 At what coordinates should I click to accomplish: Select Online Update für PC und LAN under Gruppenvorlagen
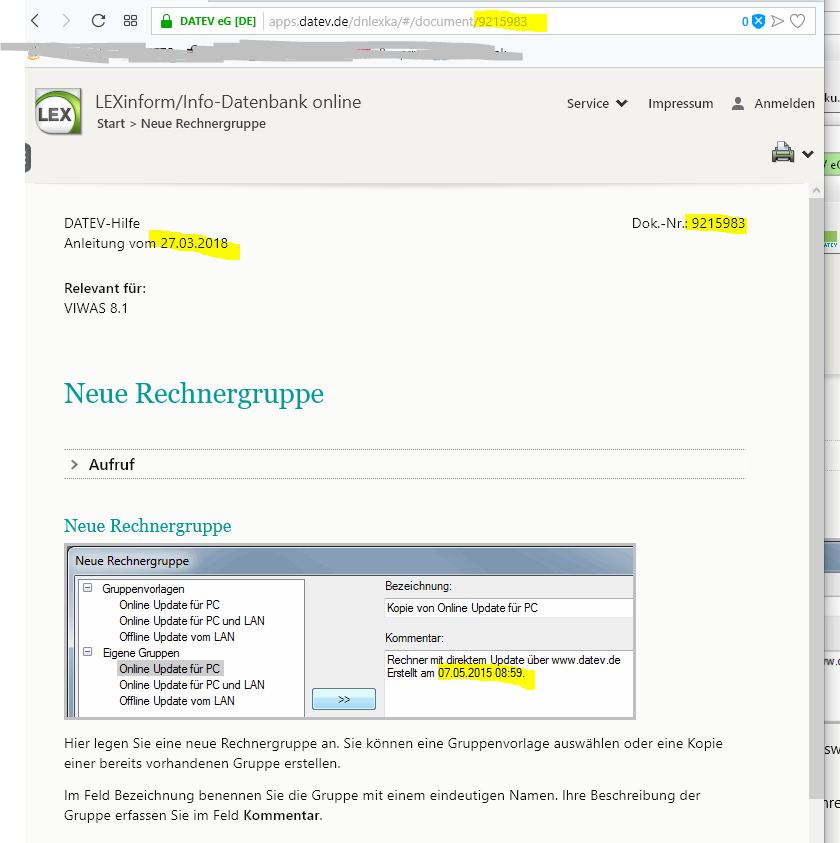point(192,621)
